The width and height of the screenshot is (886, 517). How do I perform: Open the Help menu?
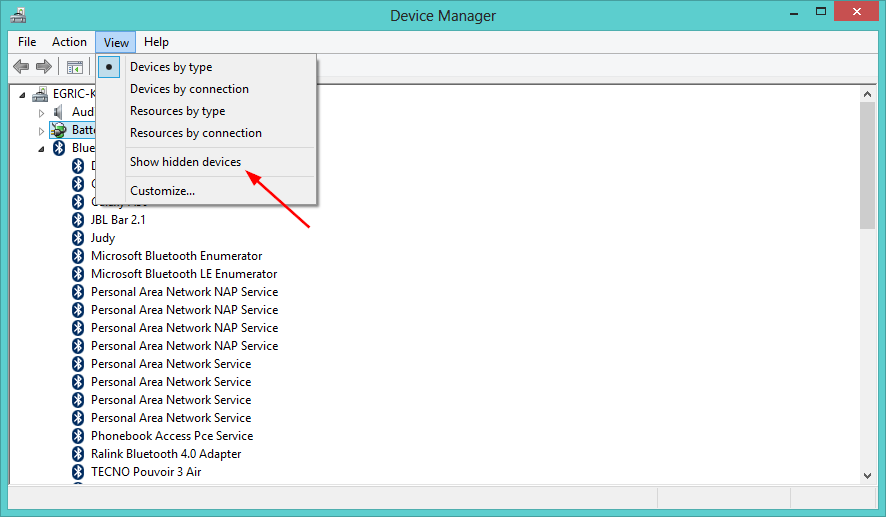(156, 42)
